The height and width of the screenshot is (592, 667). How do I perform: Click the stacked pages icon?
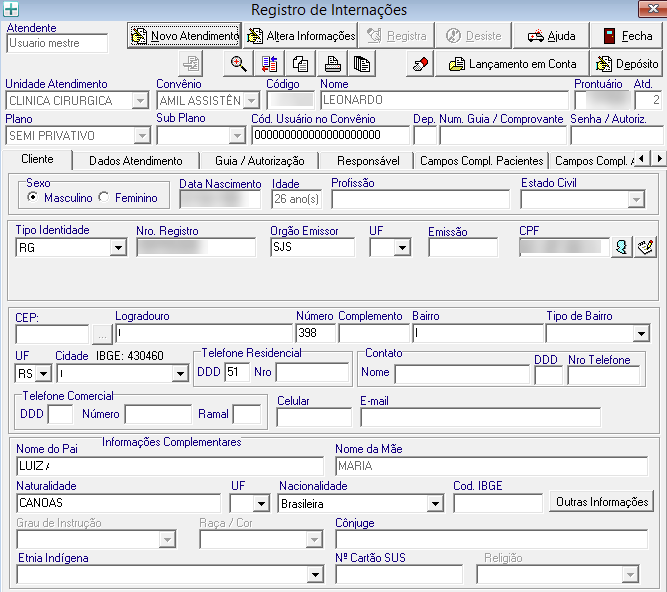pyautogui.click(x=362, y=64)
